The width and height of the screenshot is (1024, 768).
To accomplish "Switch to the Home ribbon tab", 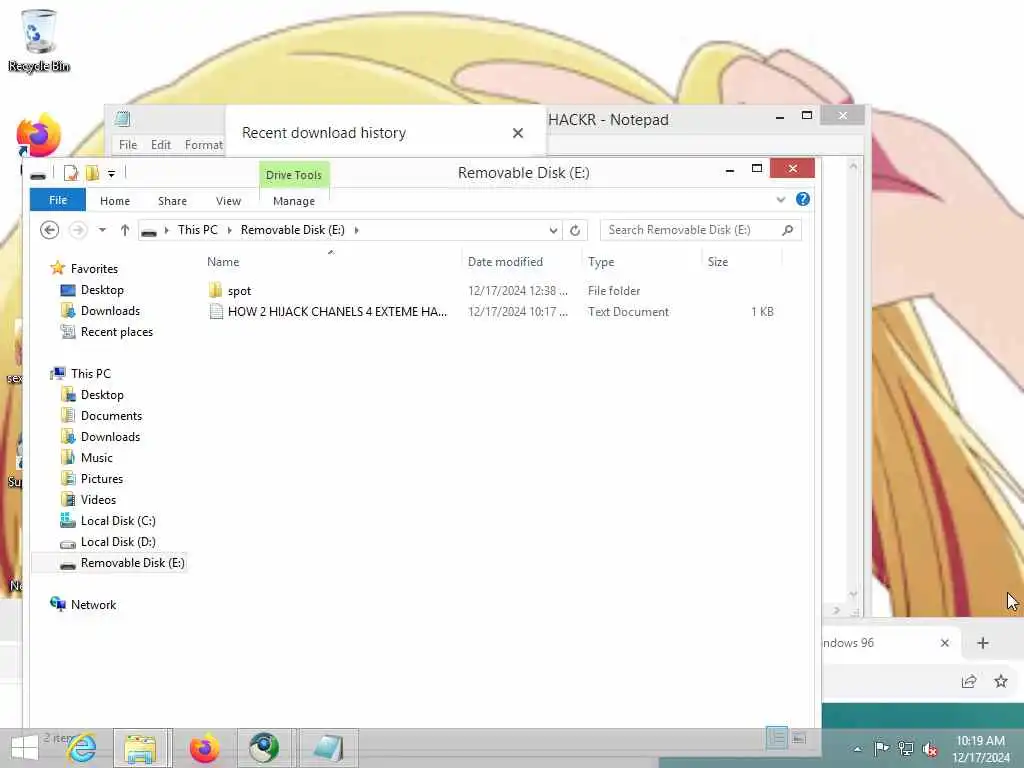I will [115, 201].
